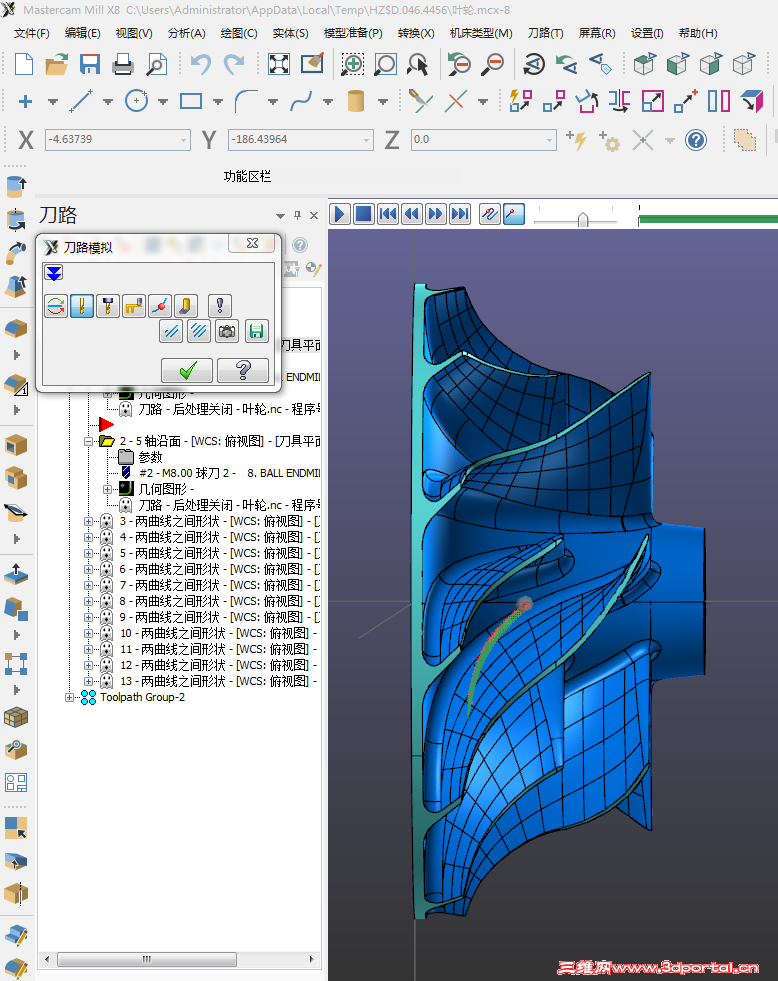Image resolution: width=778 pixels, height=981 pixels.
Task: Click the print icon in the toolbar
Action: [x=123, y=66]
